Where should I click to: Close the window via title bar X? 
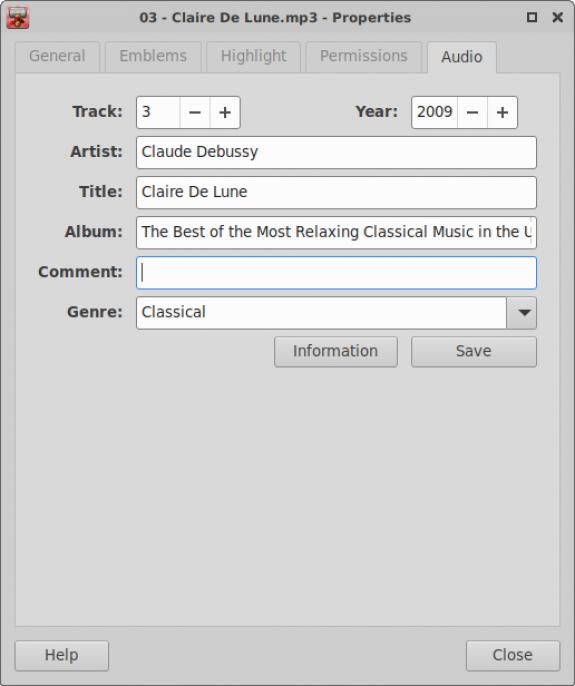(557, 18)
